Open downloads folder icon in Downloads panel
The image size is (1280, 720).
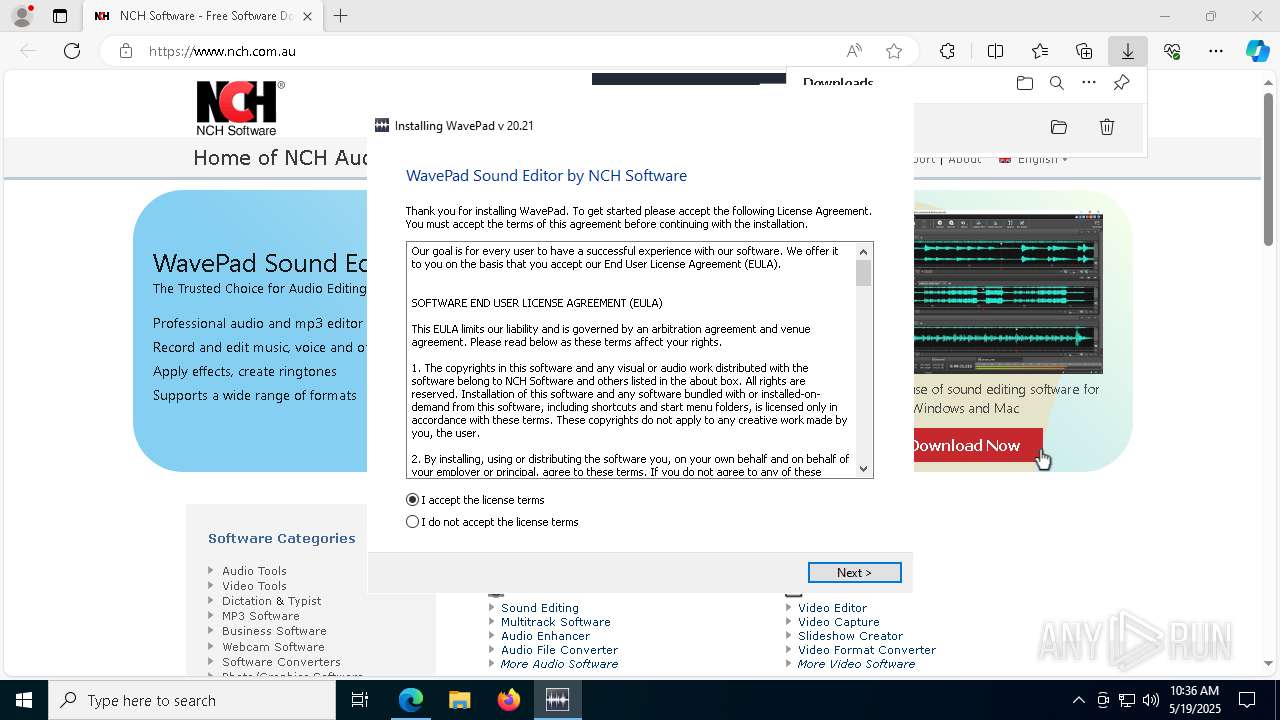point(1025,83)
